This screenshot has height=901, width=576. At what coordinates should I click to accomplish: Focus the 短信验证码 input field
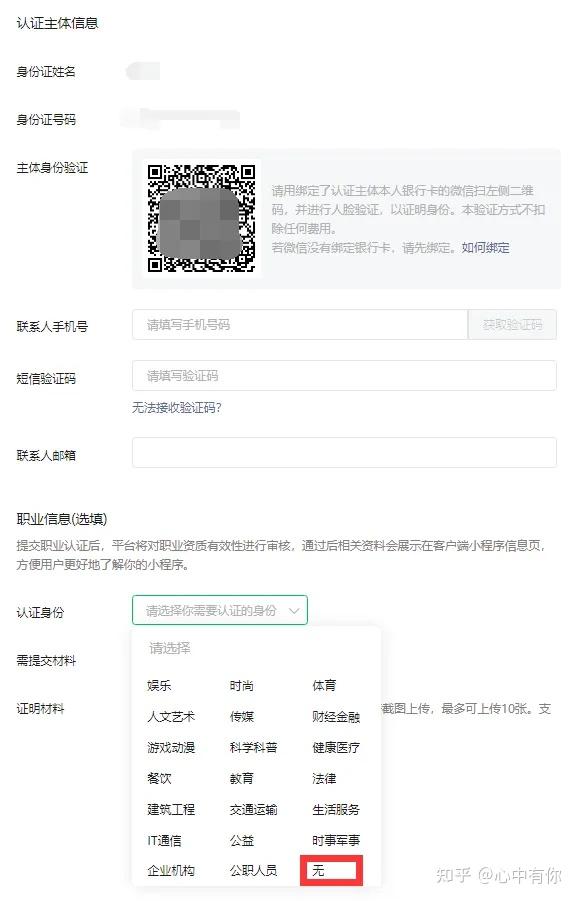click(x=344, y=376)
